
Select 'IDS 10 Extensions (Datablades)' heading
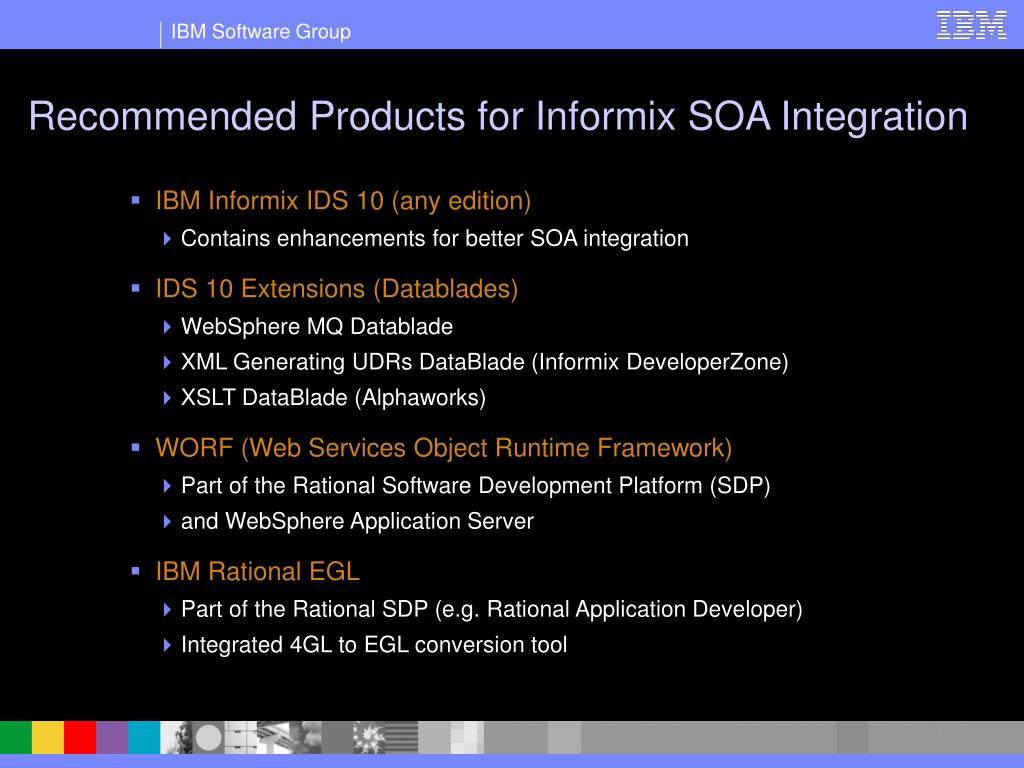[x=336, y=289]
